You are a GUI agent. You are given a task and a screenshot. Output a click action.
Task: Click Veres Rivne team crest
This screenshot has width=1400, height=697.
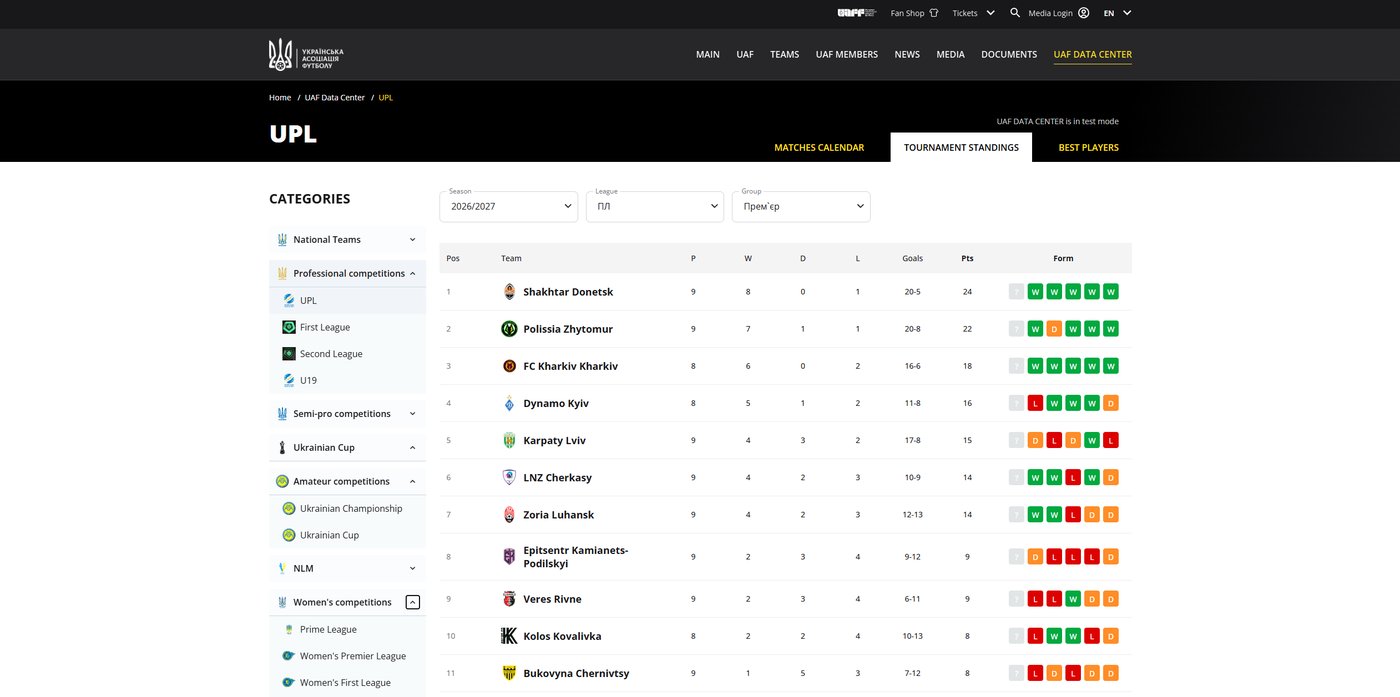coord(510,599)
